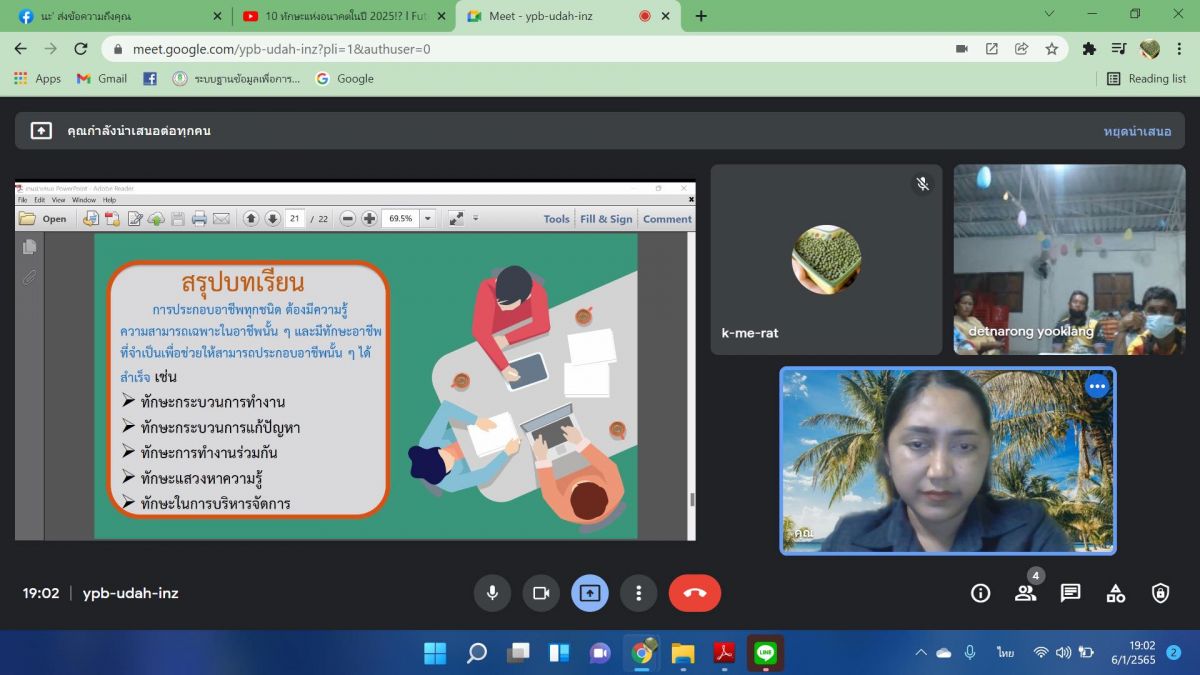Open options on self video tile

(x=1097, y=386)
